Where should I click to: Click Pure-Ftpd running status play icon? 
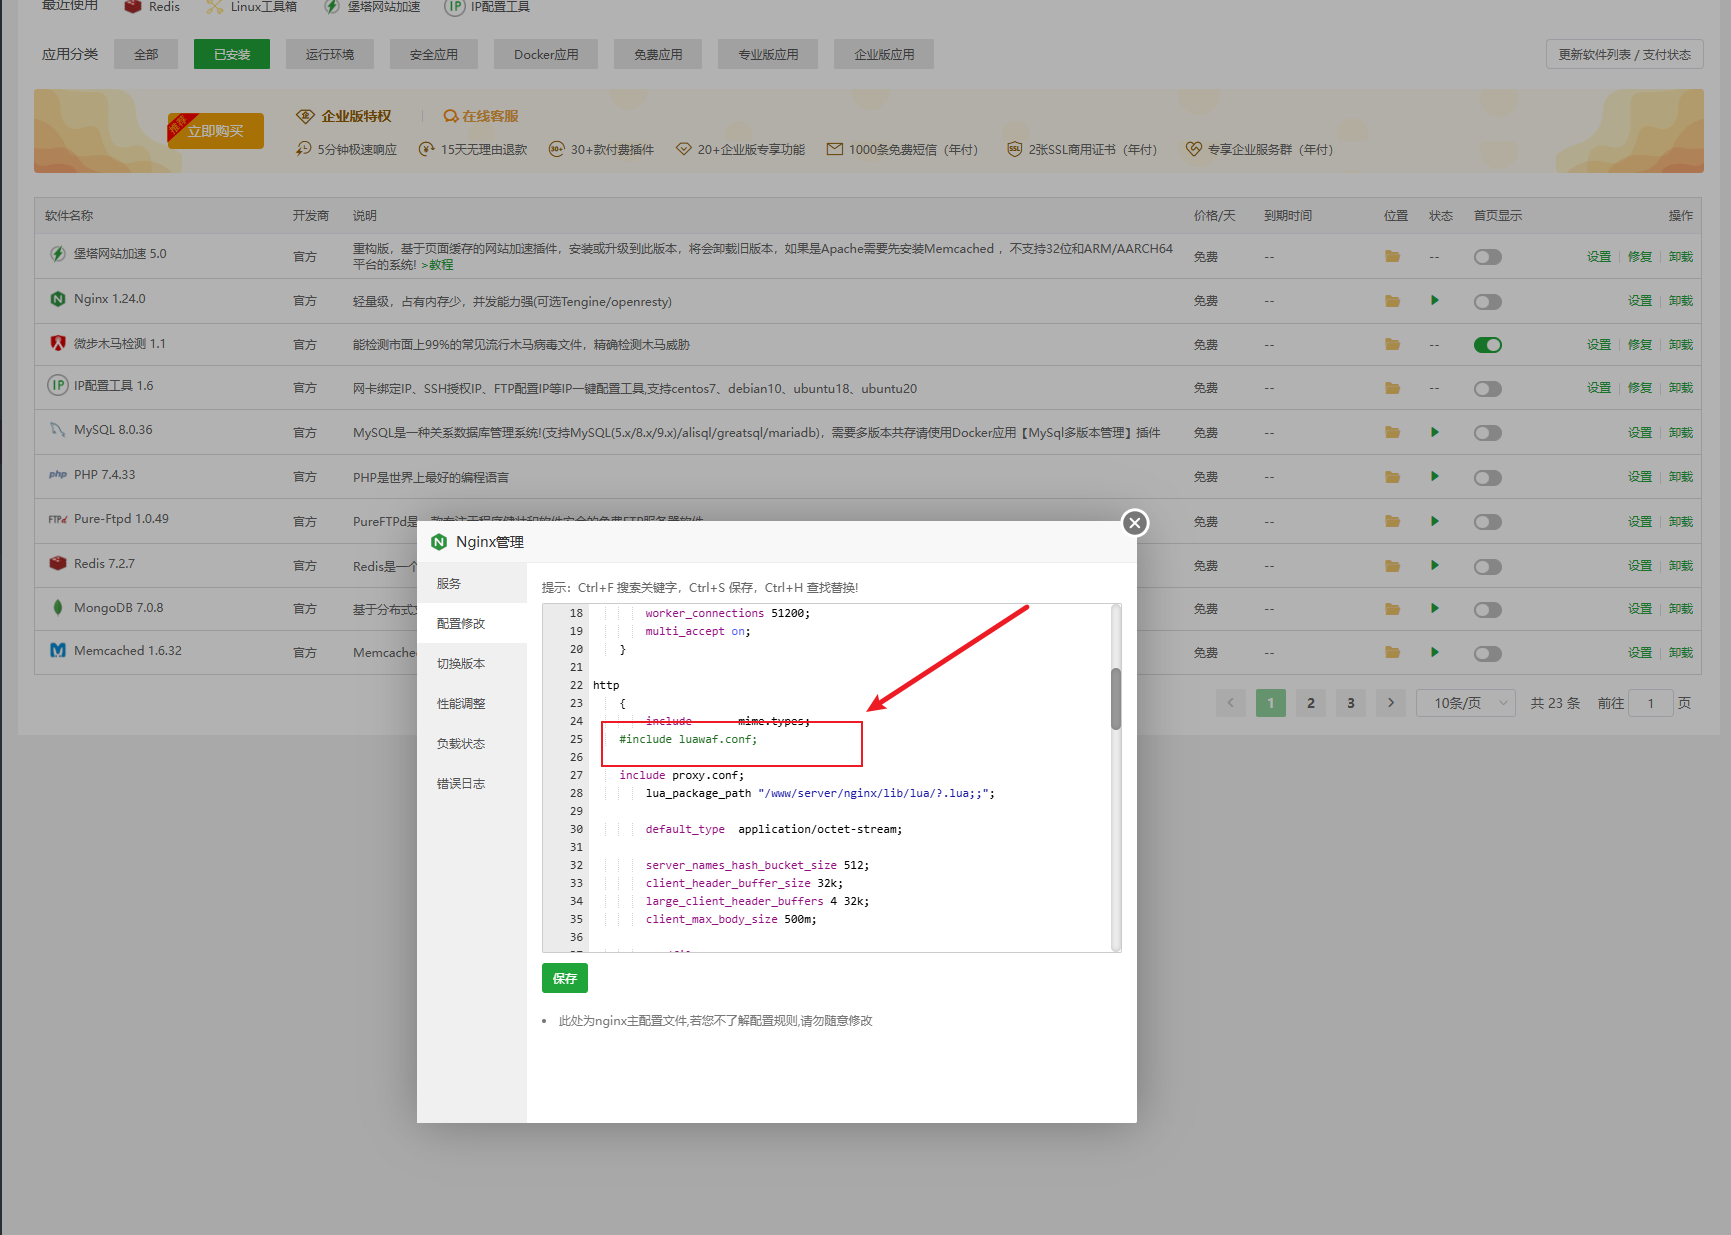tap(1435, 522)
